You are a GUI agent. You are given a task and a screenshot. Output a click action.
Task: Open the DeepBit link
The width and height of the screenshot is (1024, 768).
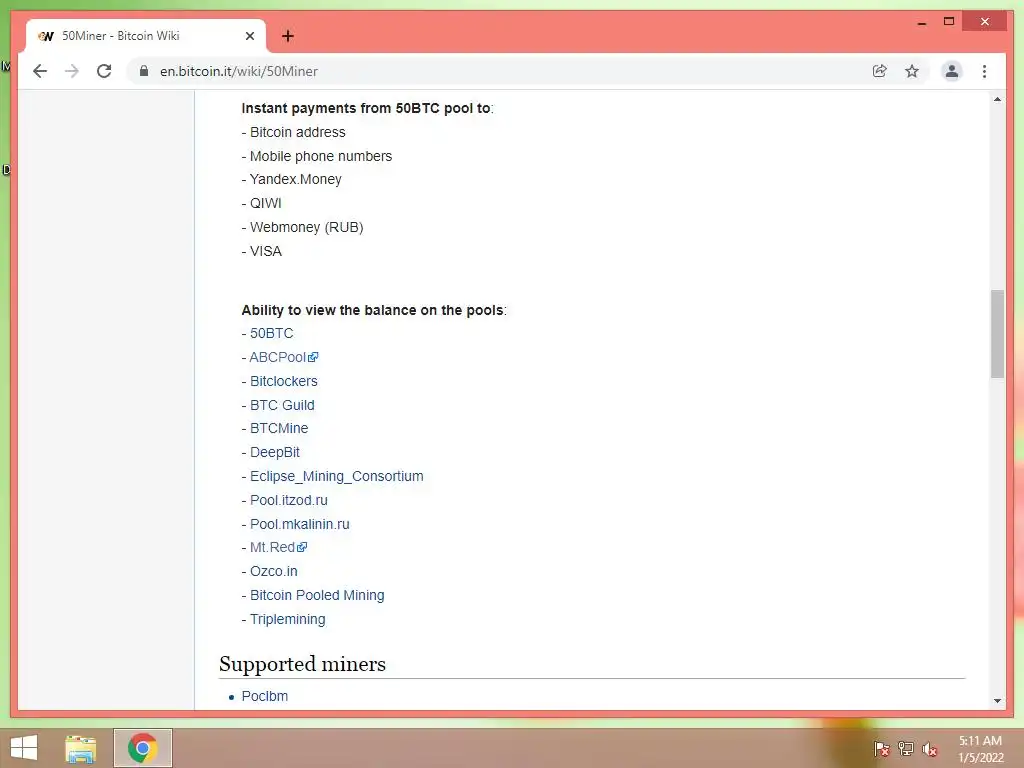pyautogui.click(x=275, y=453)
